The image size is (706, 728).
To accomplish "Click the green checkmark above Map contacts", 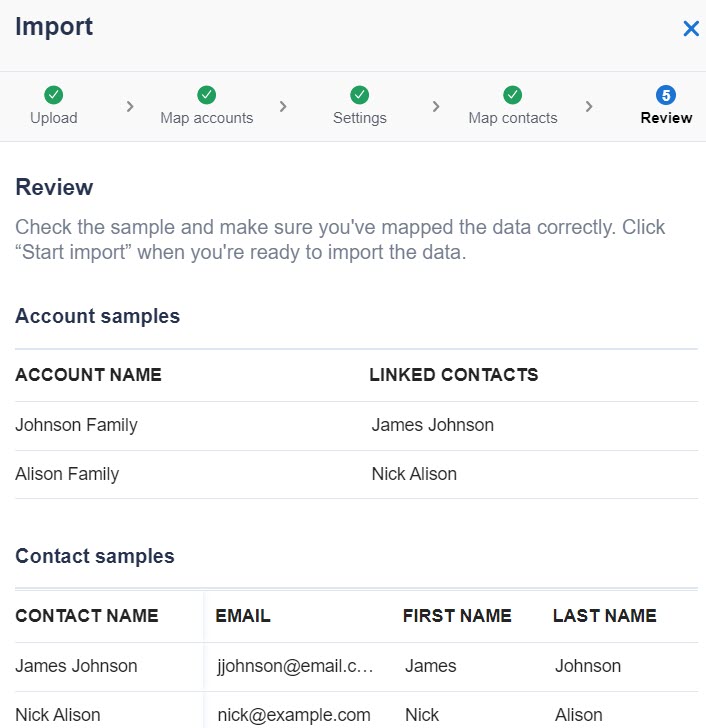I will (x=513, y=95).
